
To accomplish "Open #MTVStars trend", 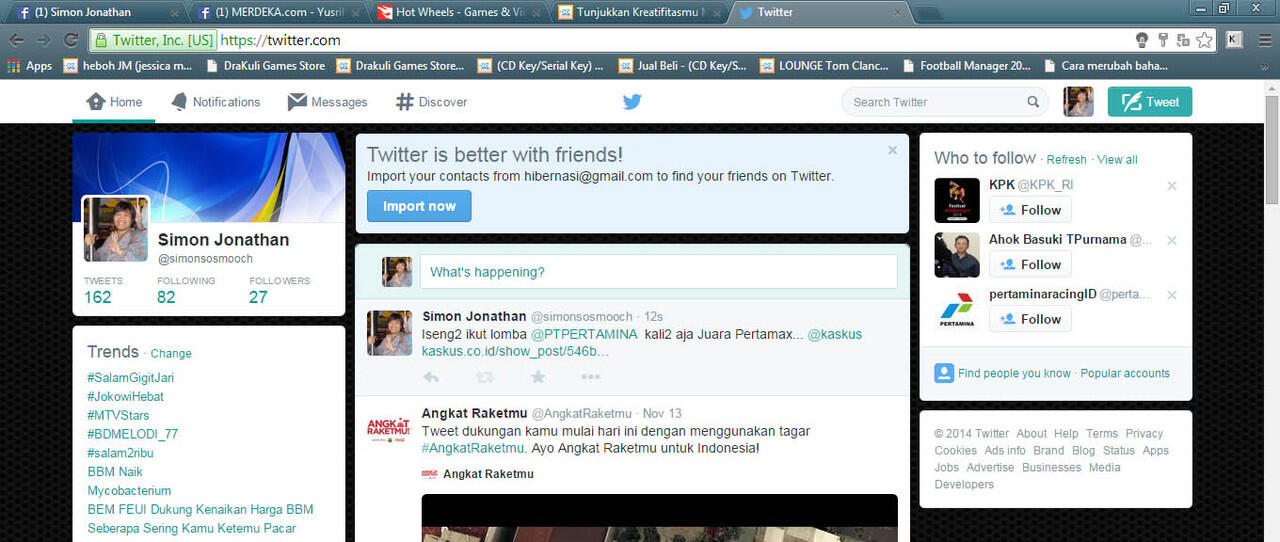I will 118,415.
